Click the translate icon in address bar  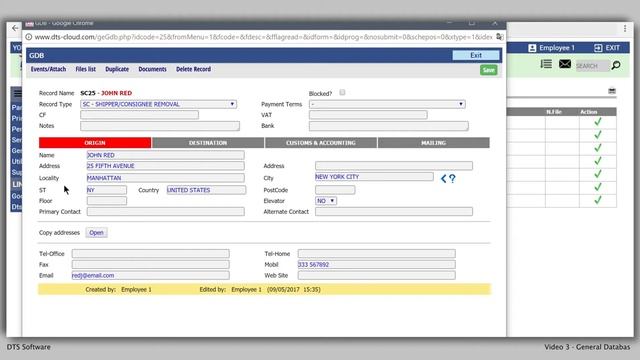tap(500, 37)
